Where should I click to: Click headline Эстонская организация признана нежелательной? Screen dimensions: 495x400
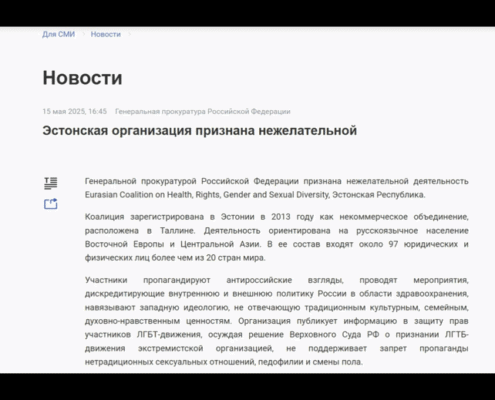(200, 130)
